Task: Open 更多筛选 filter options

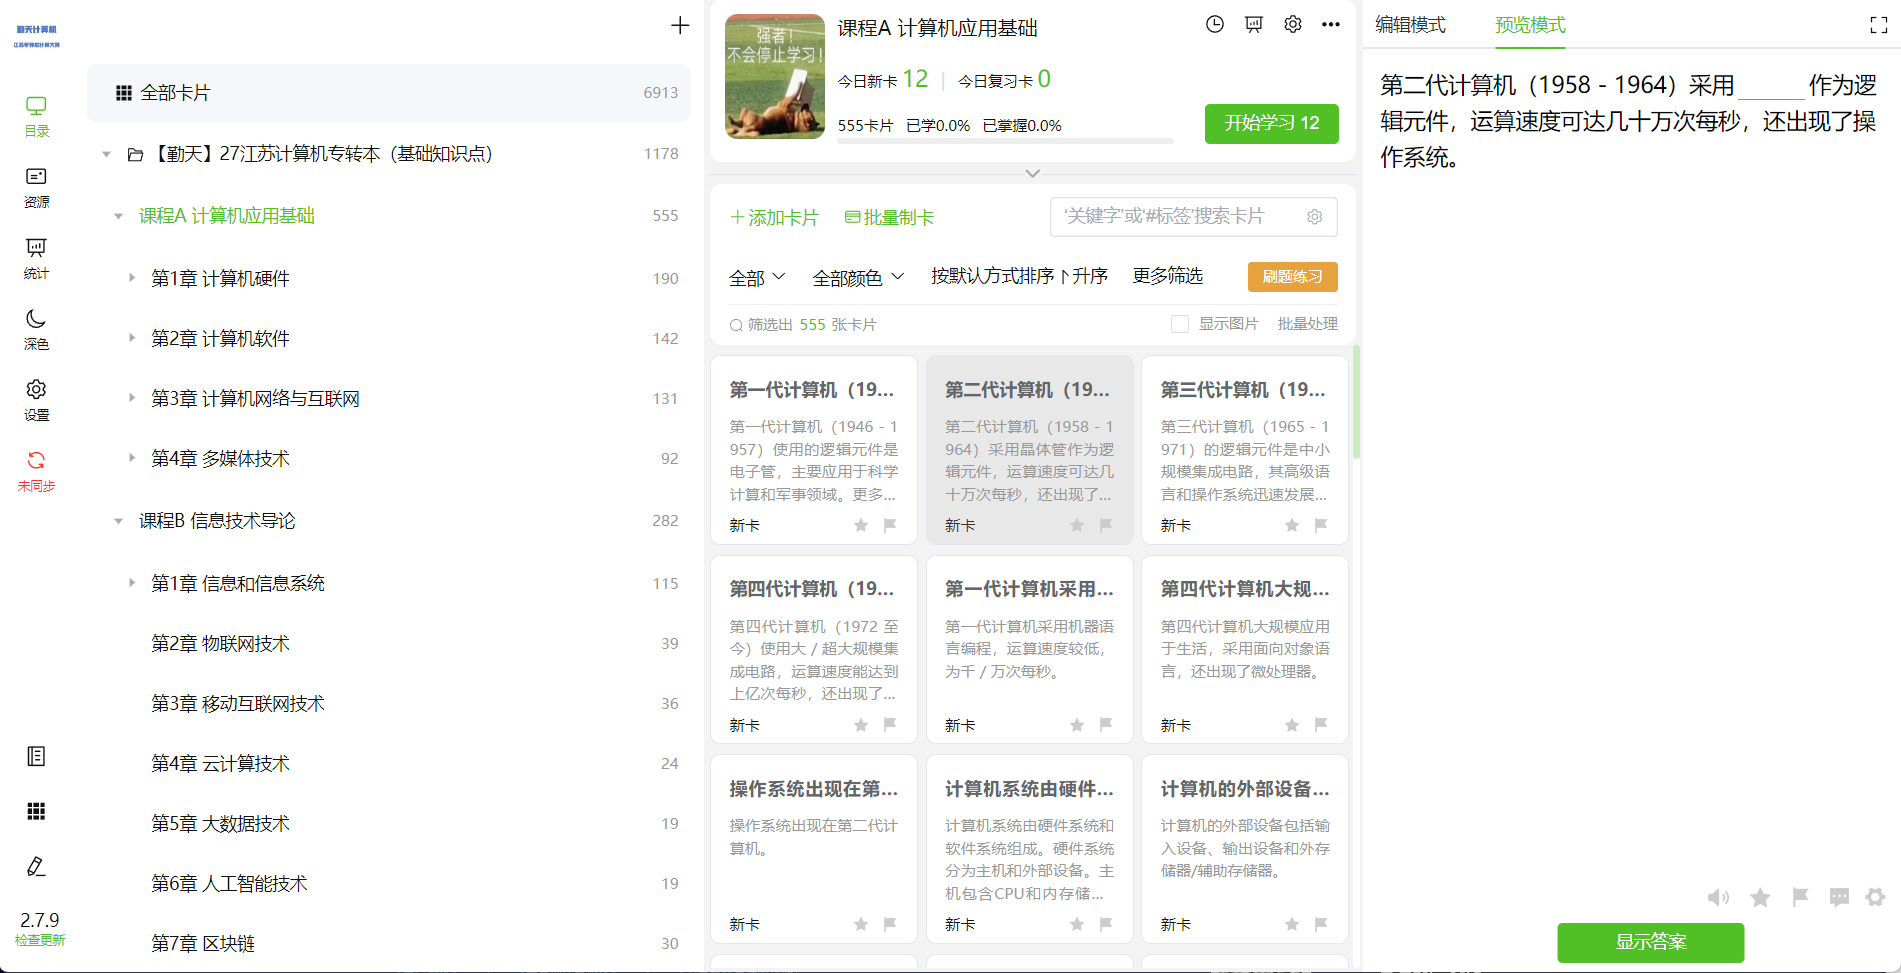Action: coord(1167,276)
